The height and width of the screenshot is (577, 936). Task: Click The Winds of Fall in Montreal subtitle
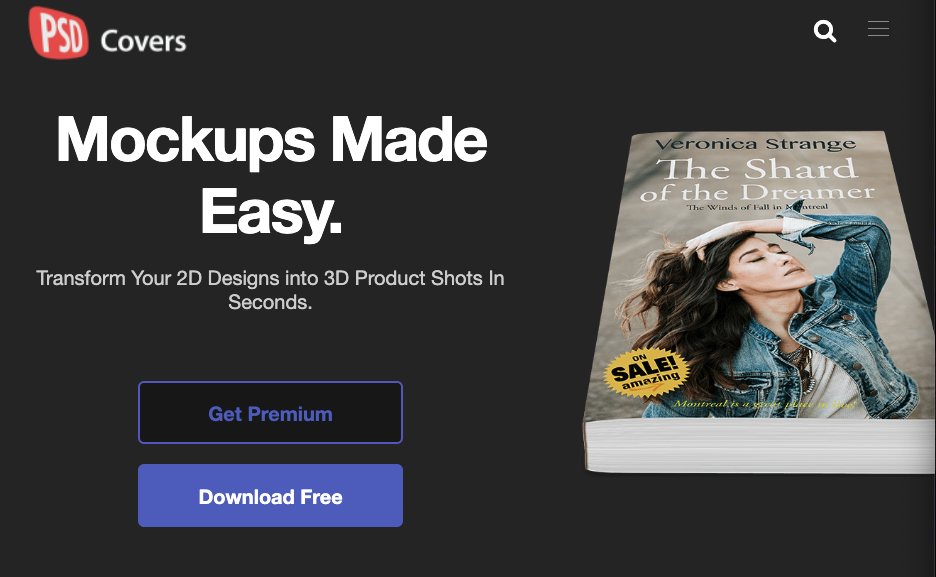pos(758,206)
